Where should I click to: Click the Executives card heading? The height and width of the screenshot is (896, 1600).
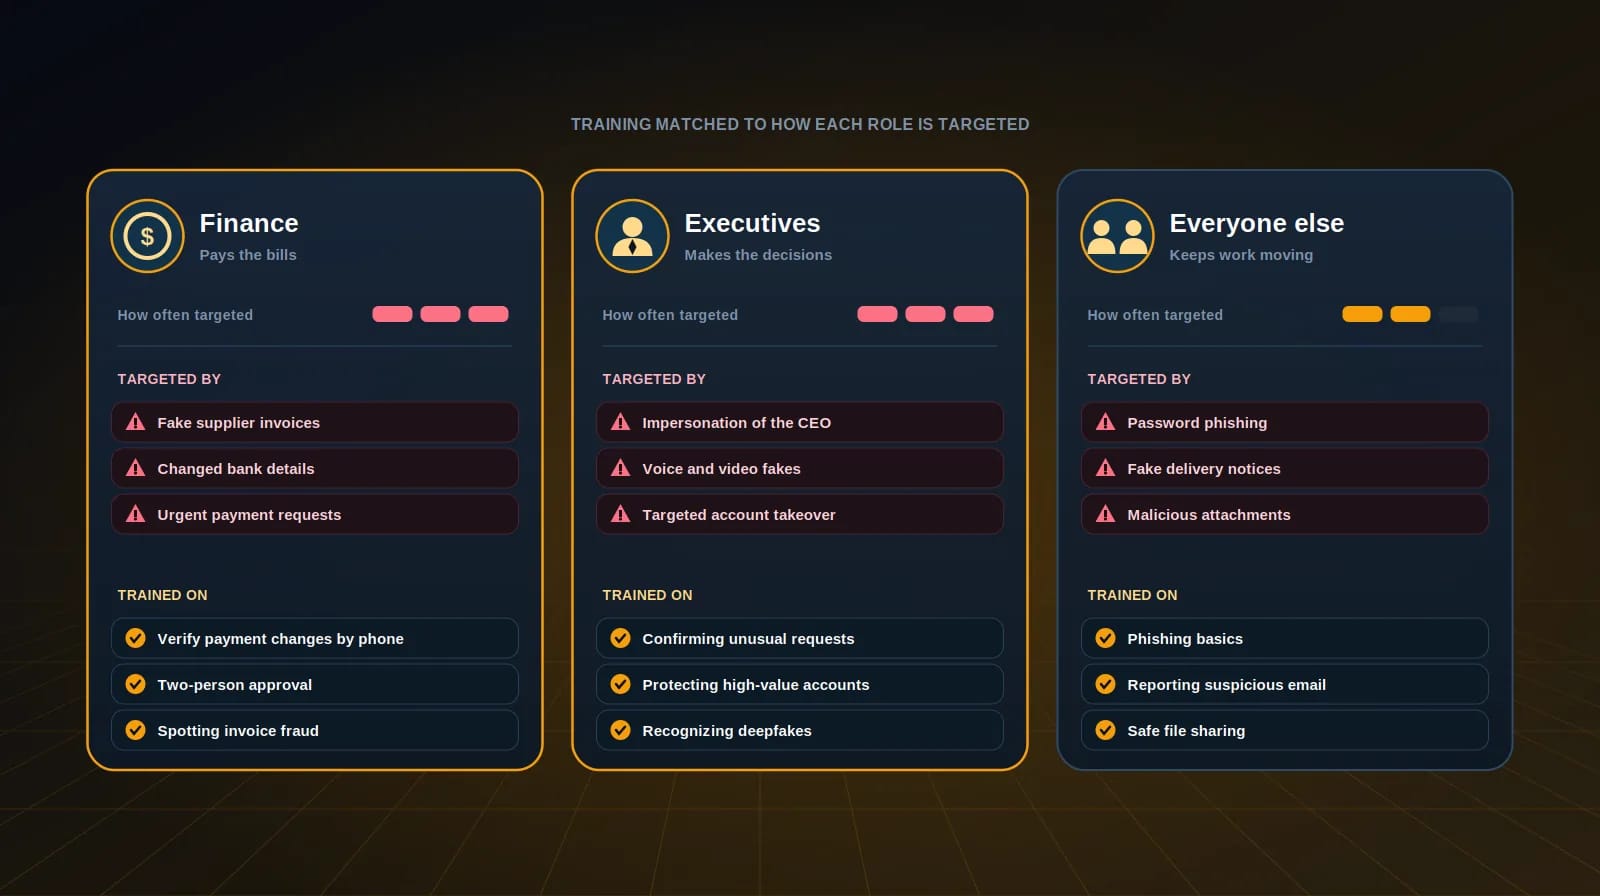(x=752, y=223)
